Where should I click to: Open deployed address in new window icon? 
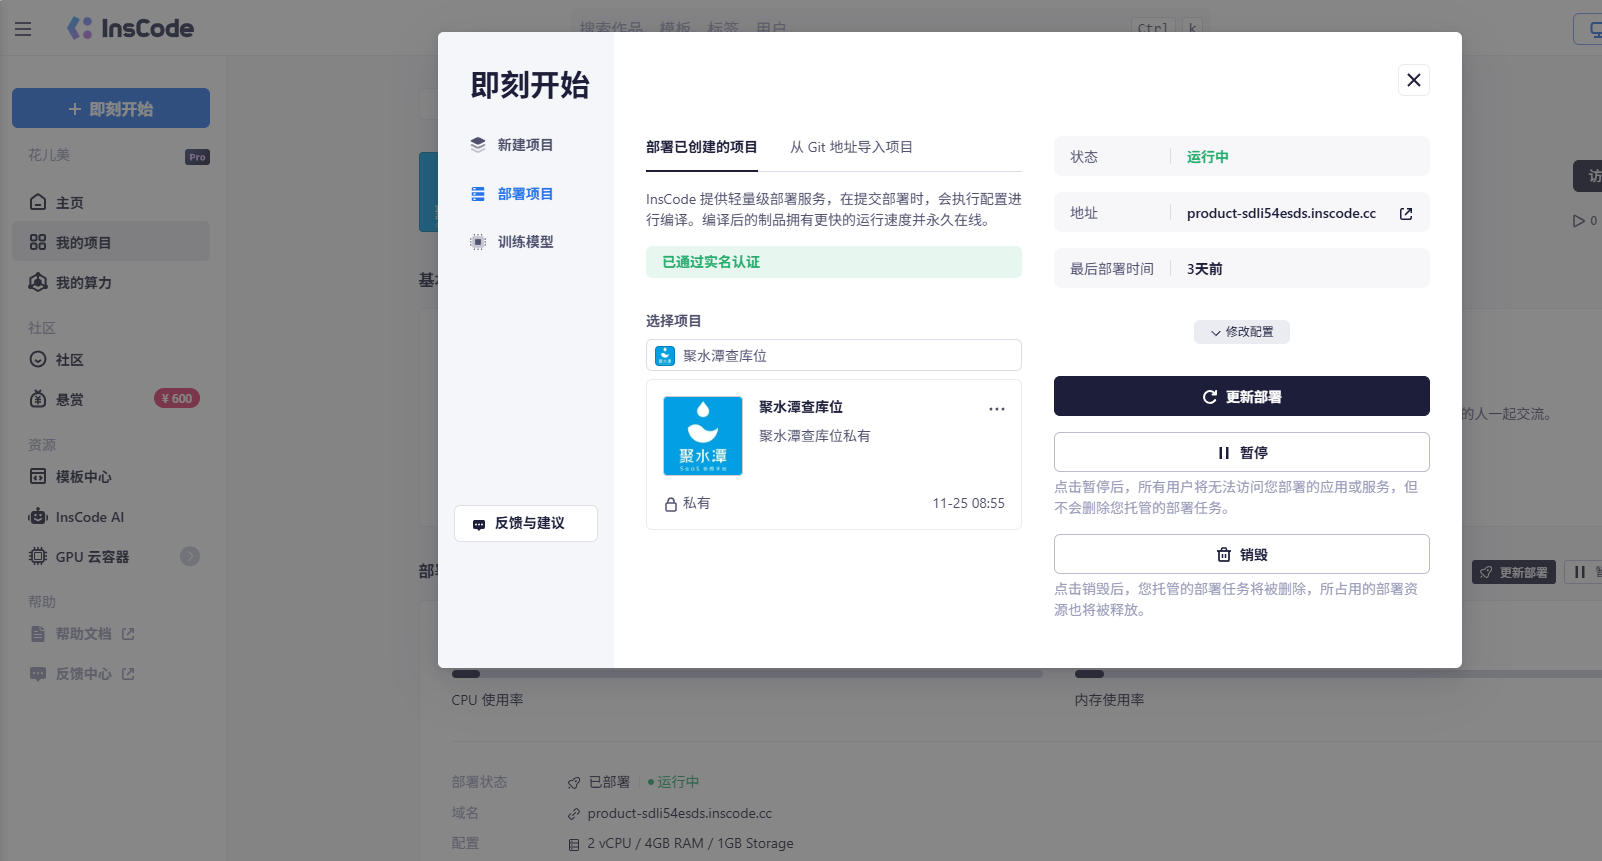pyautogui.click(x=1406, y=213)
